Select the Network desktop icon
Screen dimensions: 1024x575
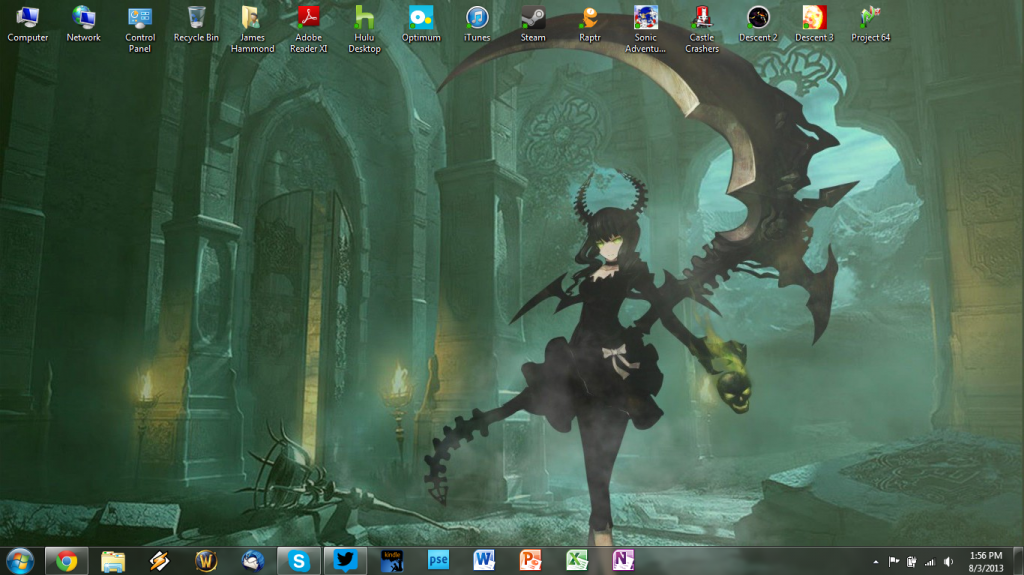(x=84, y=24)
